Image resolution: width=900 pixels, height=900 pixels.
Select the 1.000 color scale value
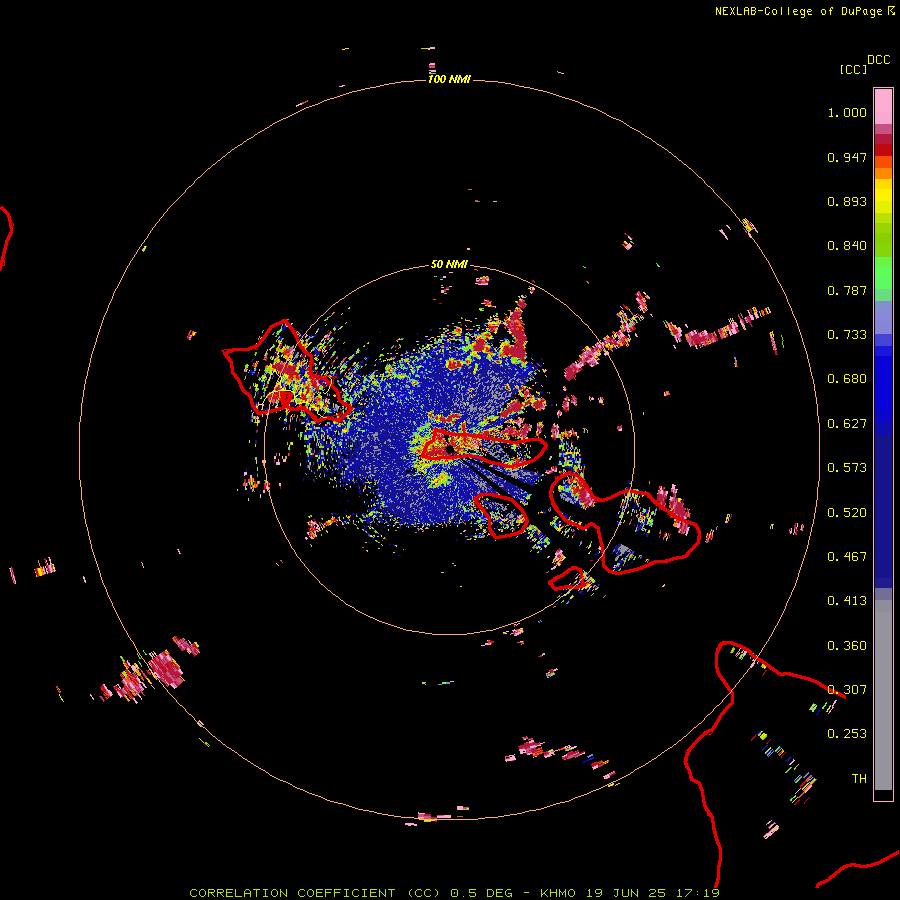pyautogui.click(x=847, y=112)
